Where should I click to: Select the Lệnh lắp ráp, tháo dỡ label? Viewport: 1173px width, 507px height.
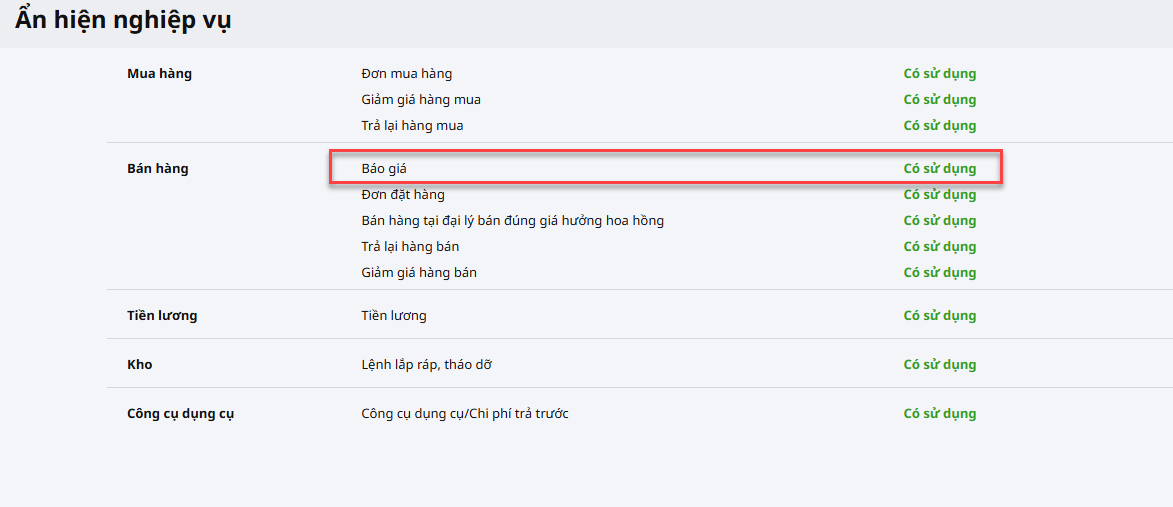point(426,365)
